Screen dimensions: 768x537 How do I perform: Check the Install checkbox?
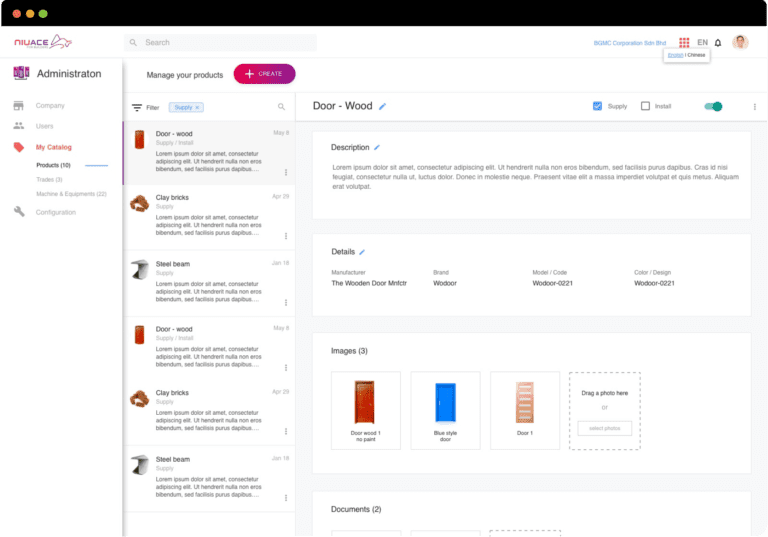tap(645, 106)
